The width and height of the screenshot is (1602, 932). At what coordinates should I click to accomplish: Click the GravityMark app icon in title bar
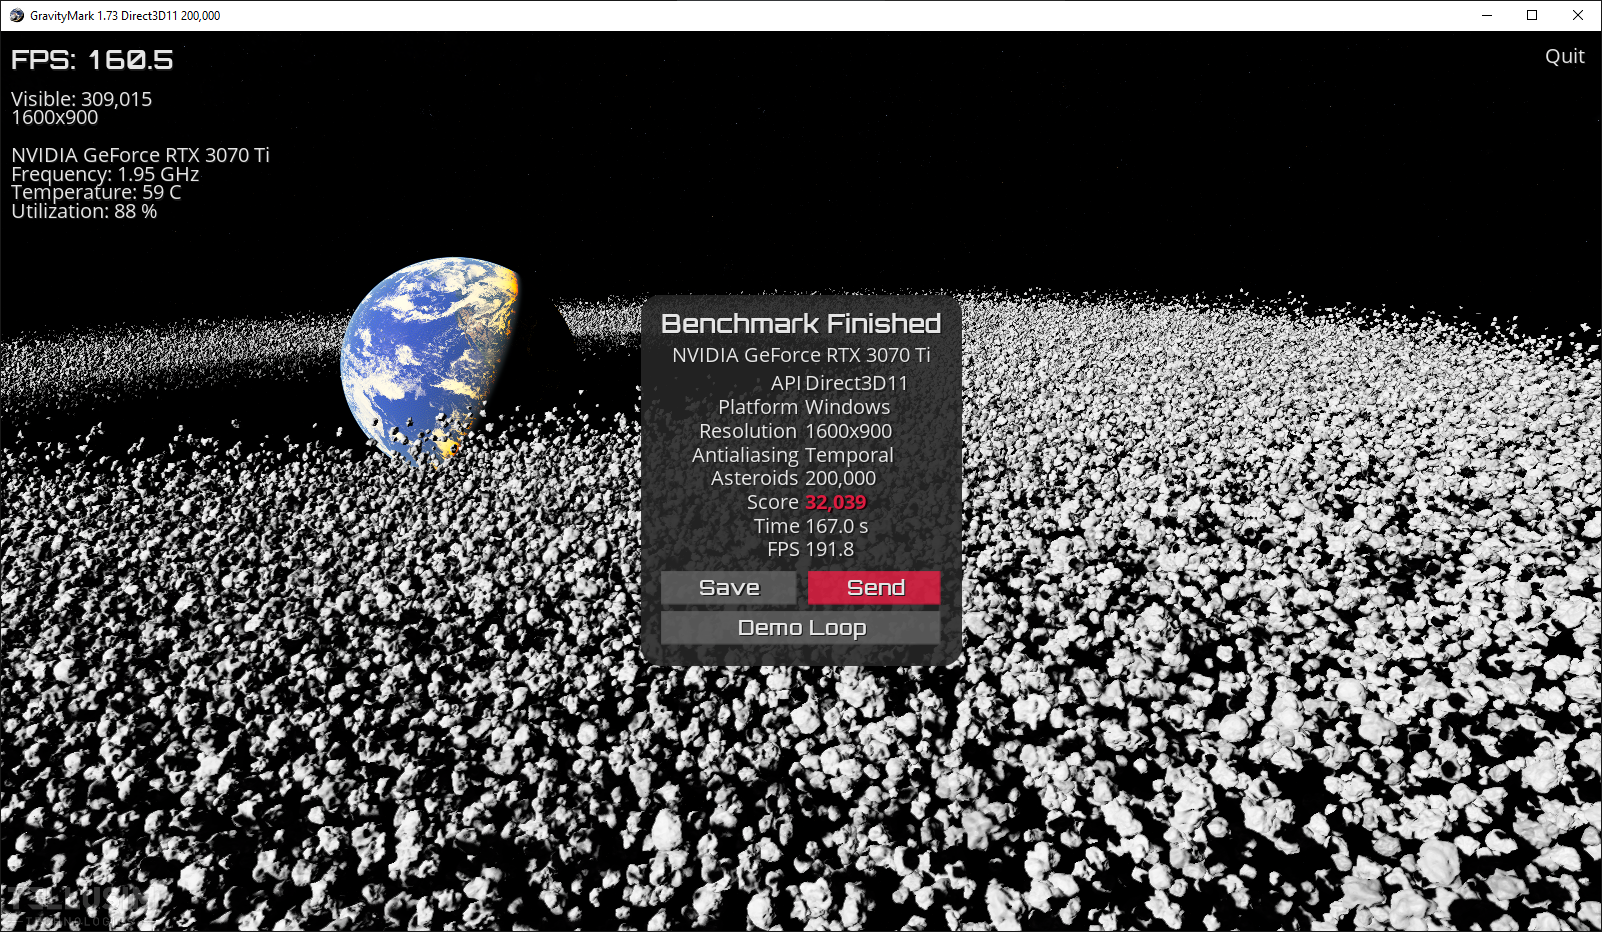(x=16, y=15)
